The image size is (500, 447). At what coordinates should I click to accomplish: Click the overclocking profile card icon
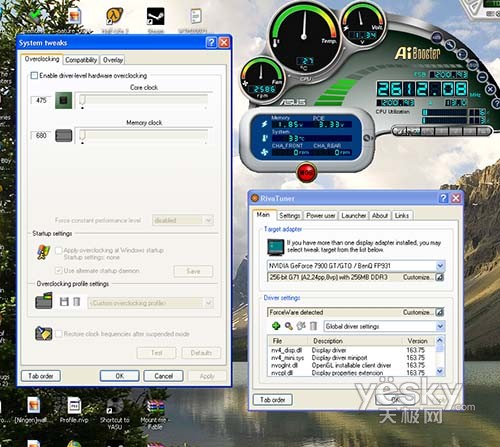(x=44, y=300)
